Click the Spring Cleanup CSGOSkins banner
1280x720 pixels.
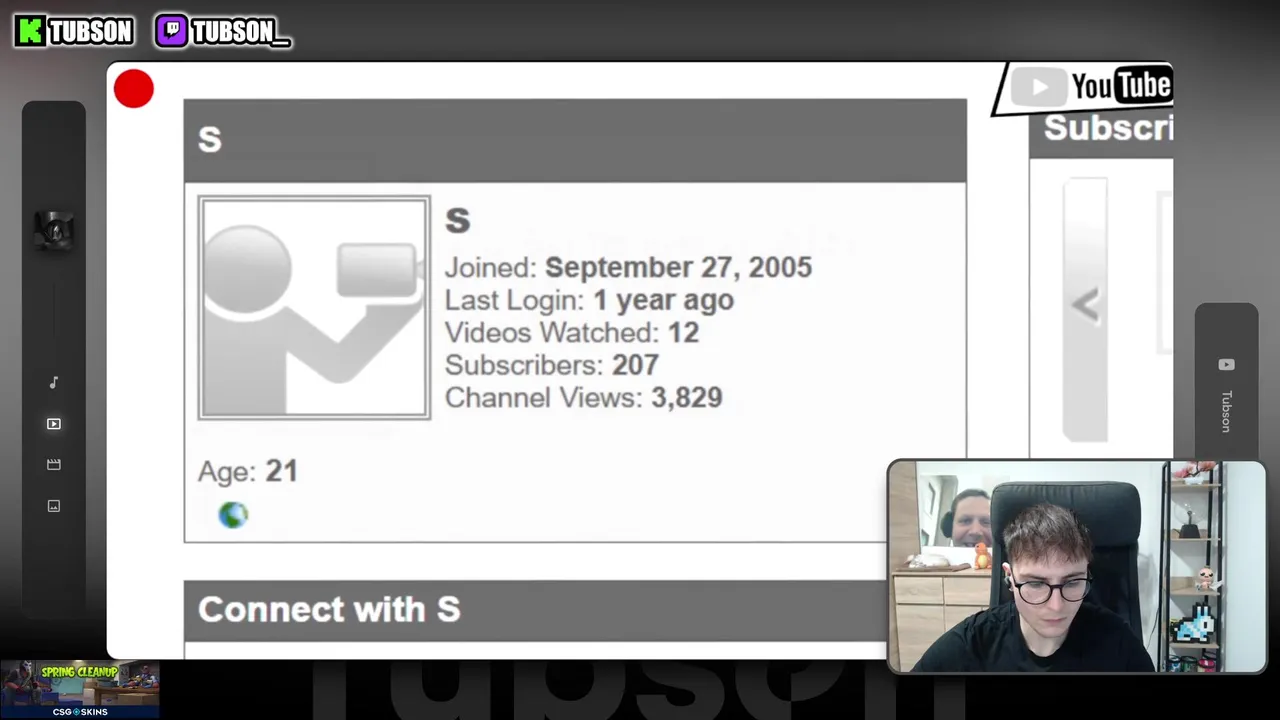80,689
